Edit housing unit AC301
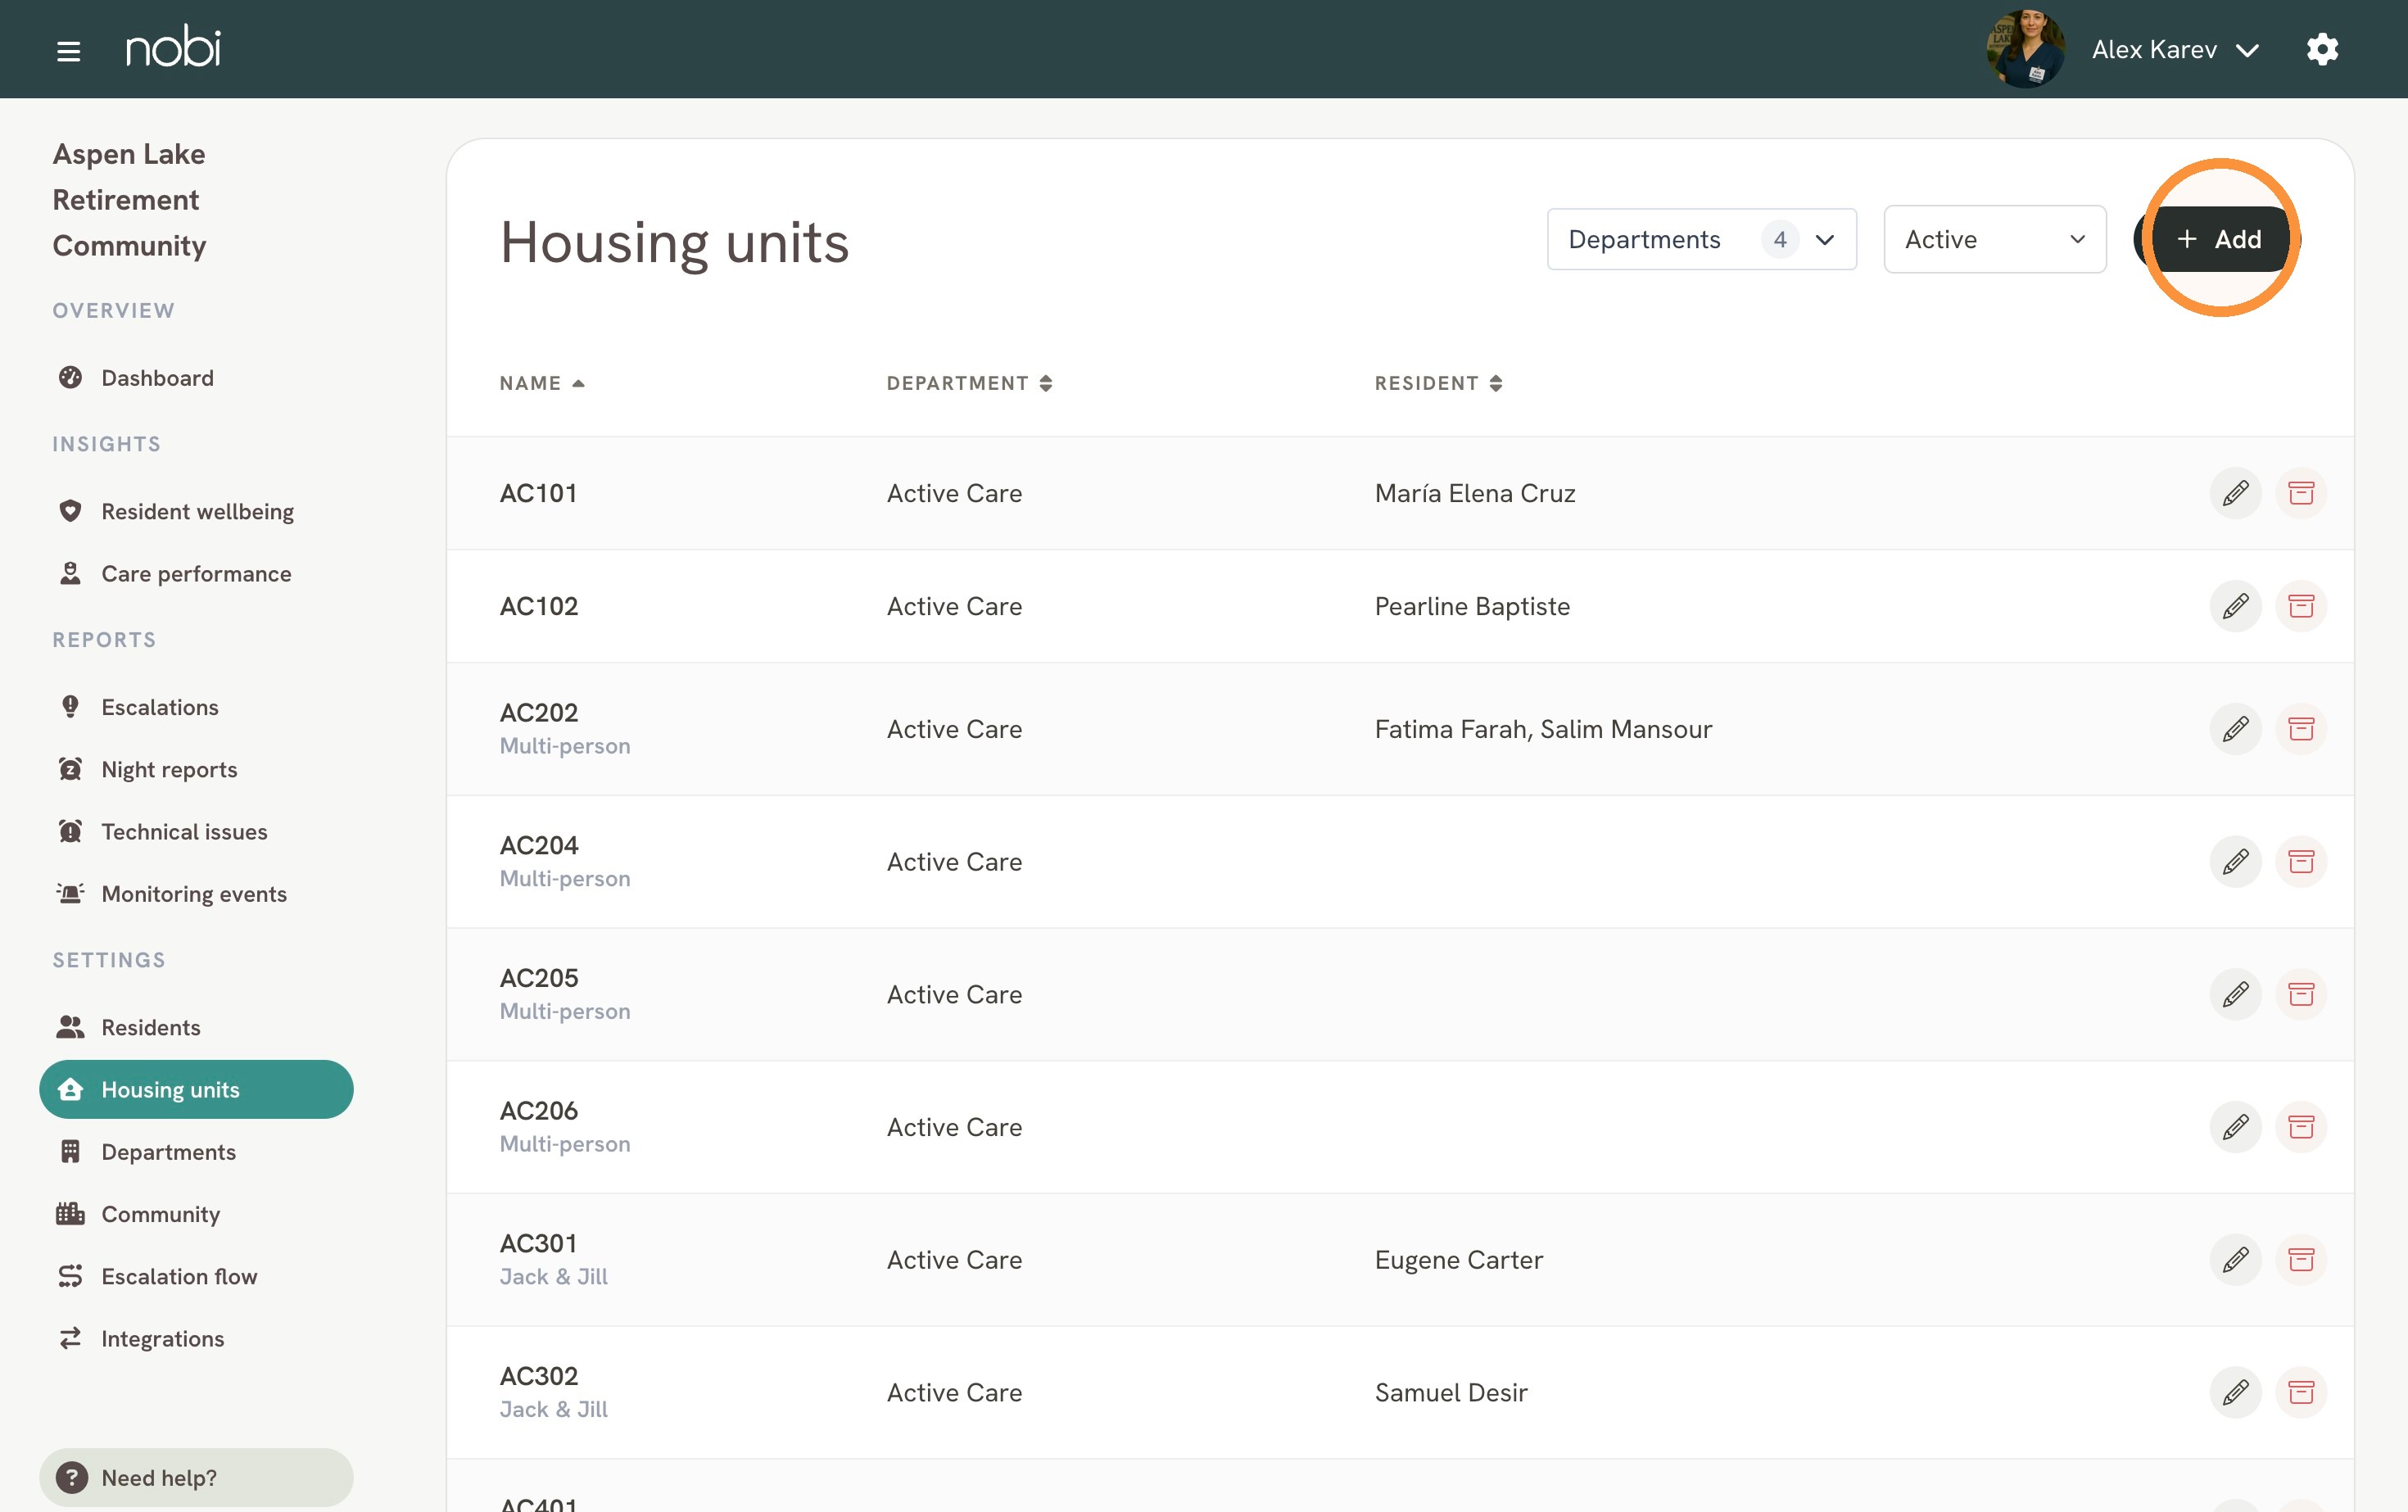The width and height of the screenshot is (2408, 1512). pyautogui.click(x=2235, y=1260)
